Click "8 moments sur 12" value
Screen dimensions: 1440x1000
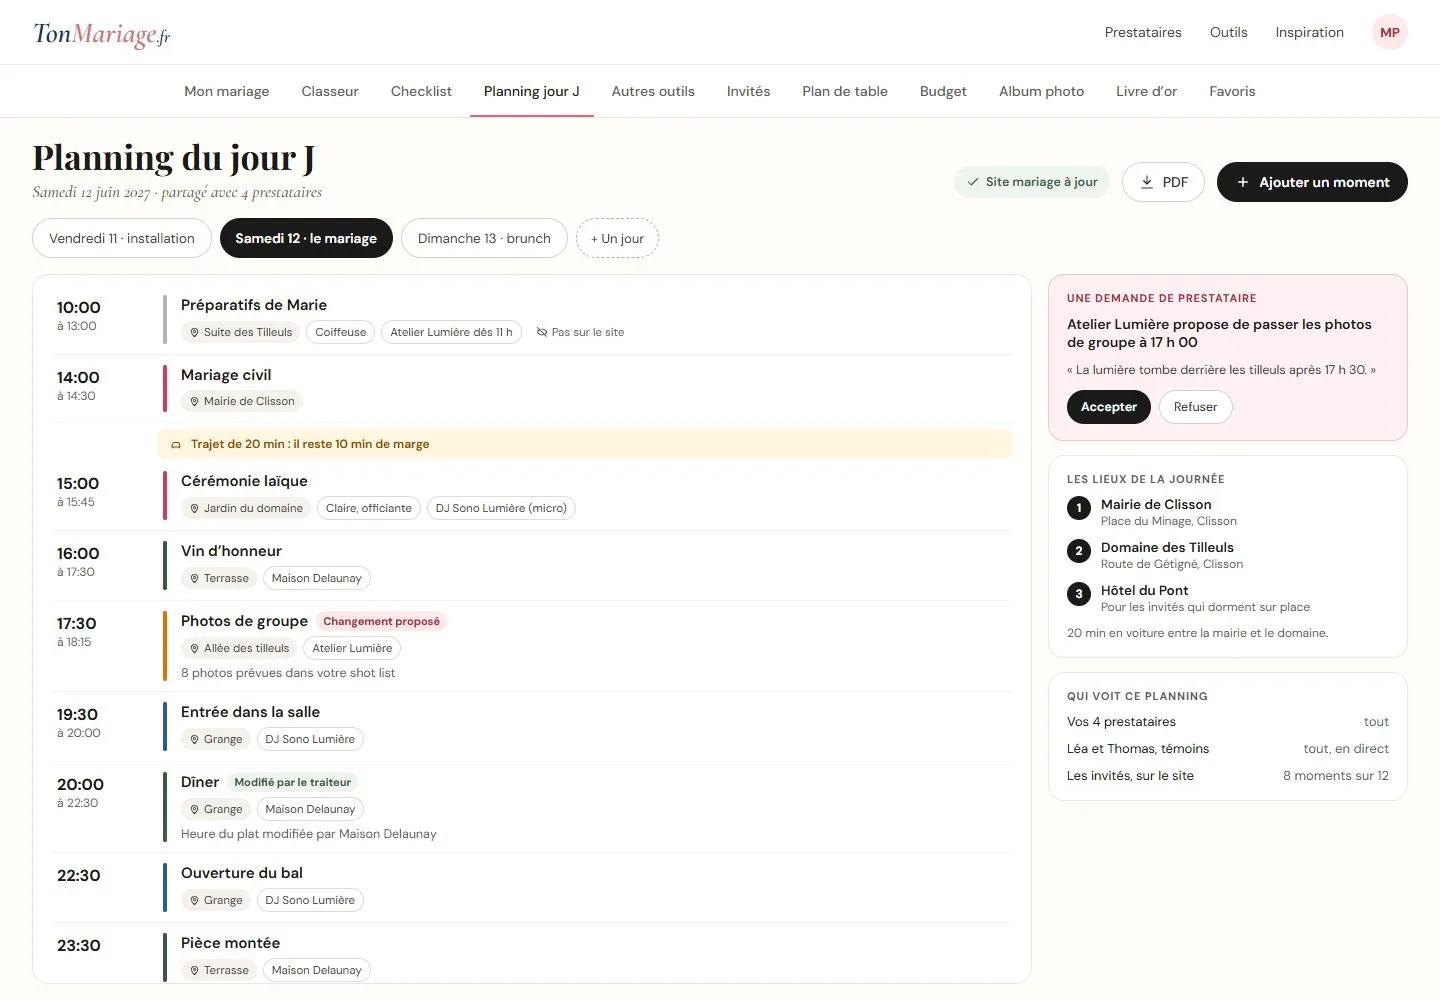(1336, 776)
